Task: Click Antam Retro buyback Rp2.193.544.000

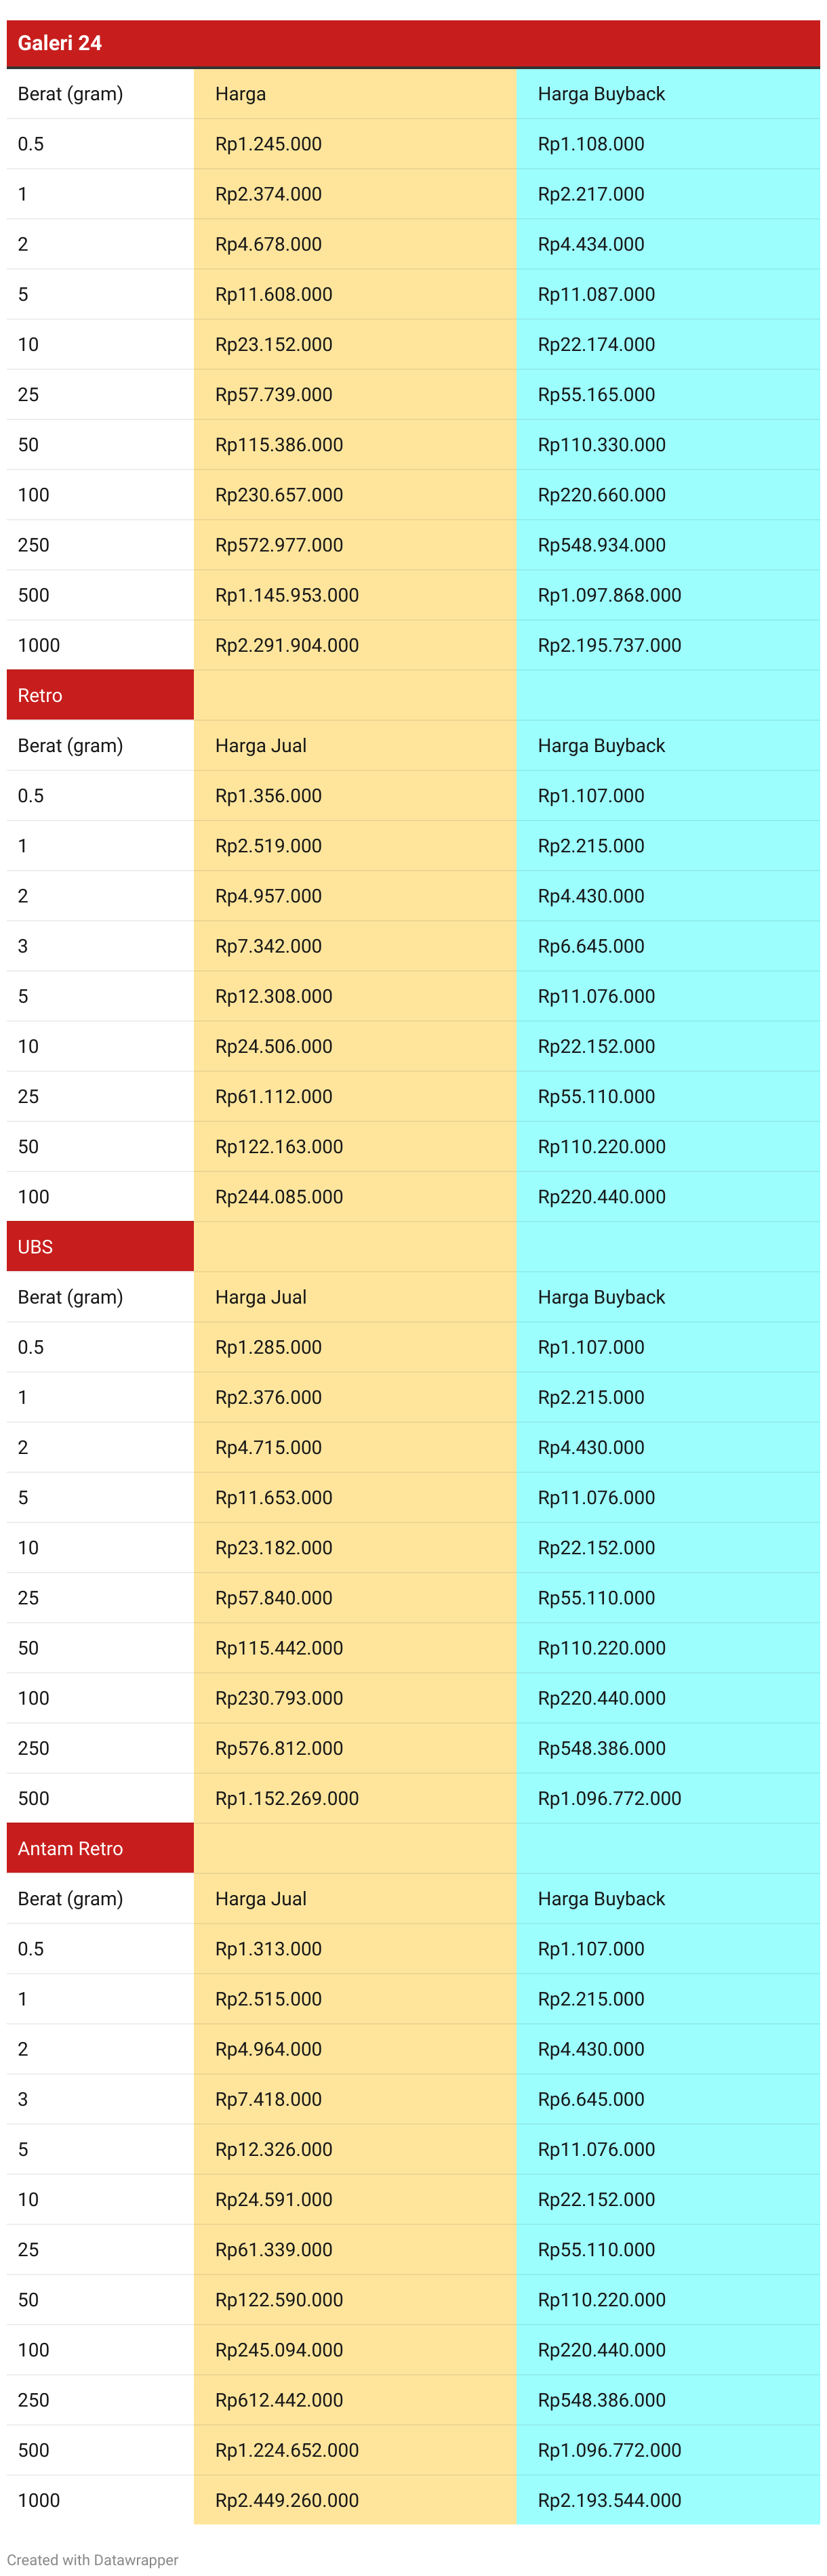Action: click(609, 2499)
